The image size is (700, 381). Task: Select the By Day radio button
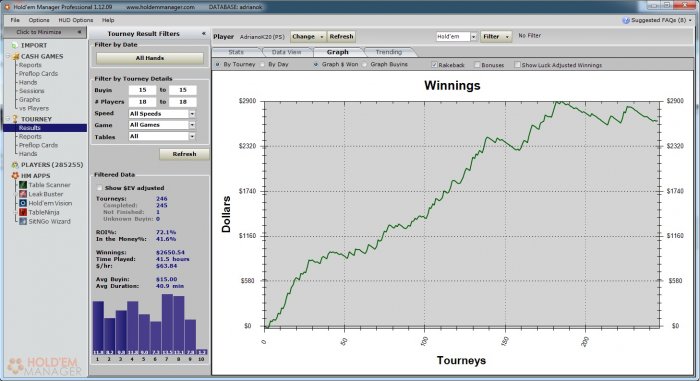pos(262,65)
